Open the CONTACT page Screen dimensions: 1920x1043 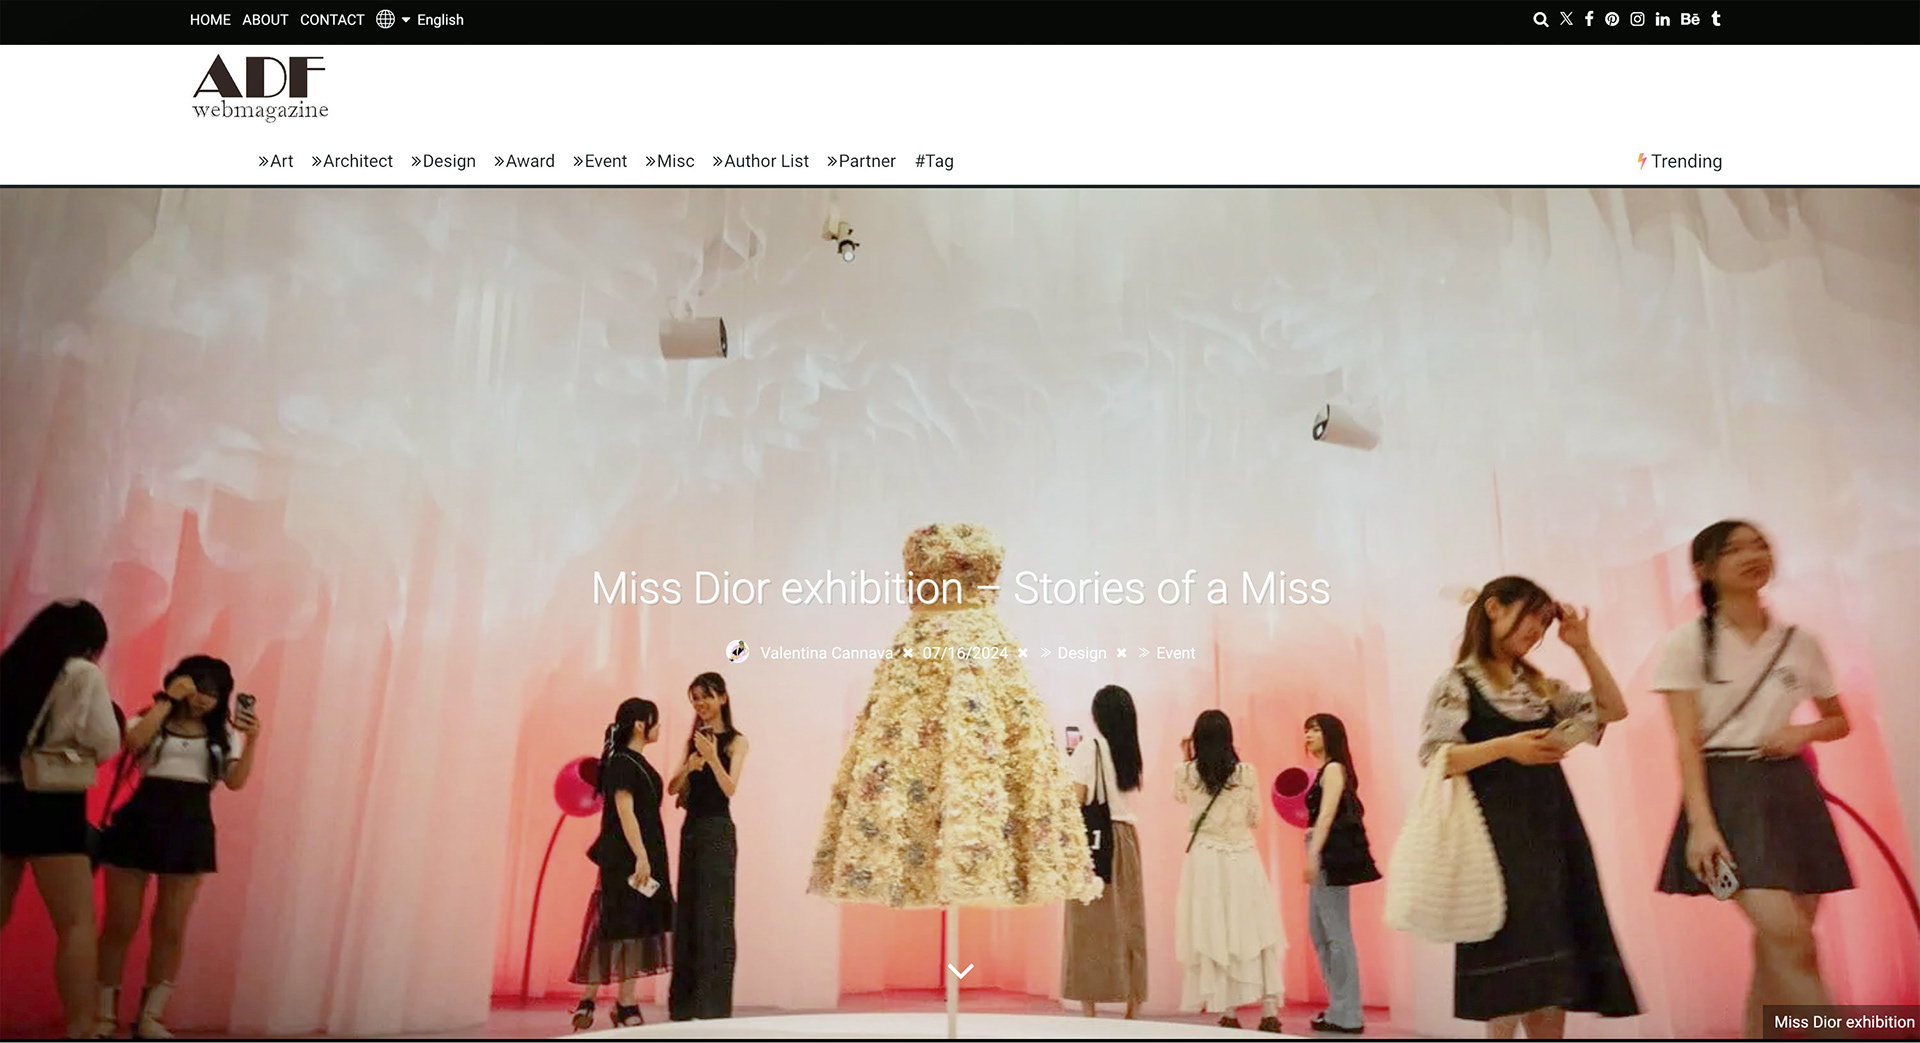click(x=332, y=20)
